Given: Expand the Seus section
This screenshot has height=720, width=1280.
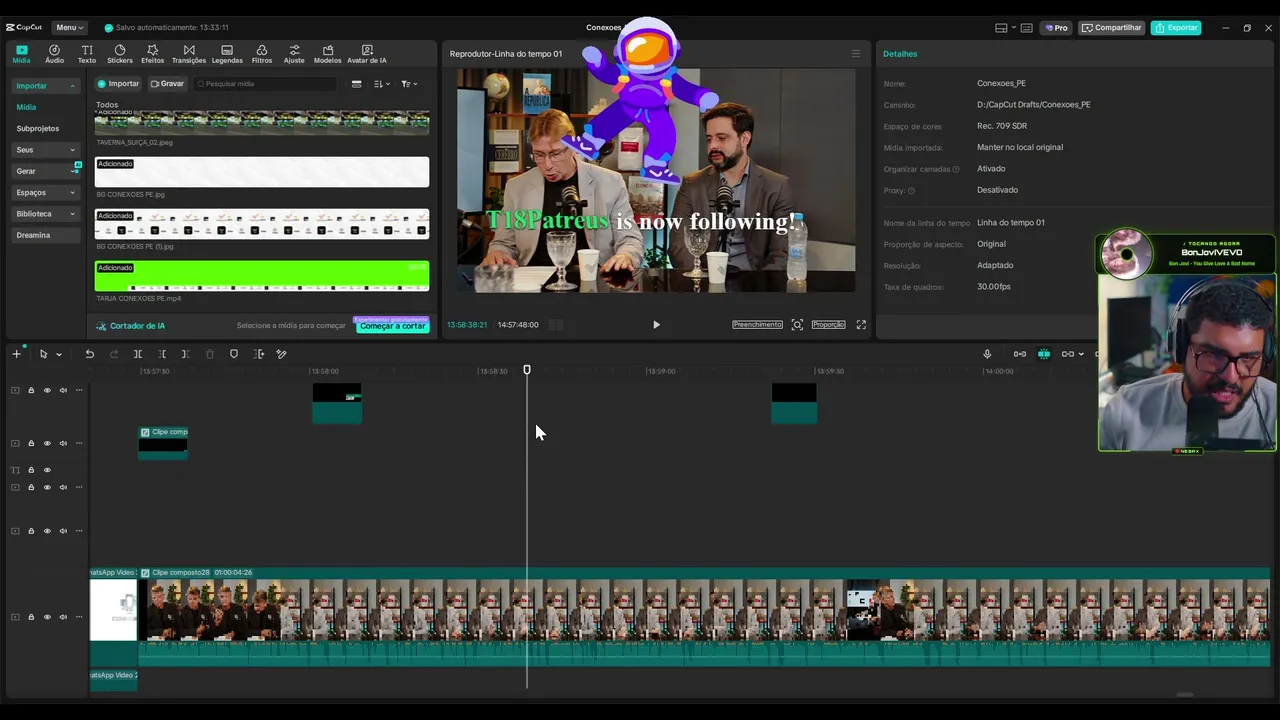Looking at the screenshot, I should (46, 150).
